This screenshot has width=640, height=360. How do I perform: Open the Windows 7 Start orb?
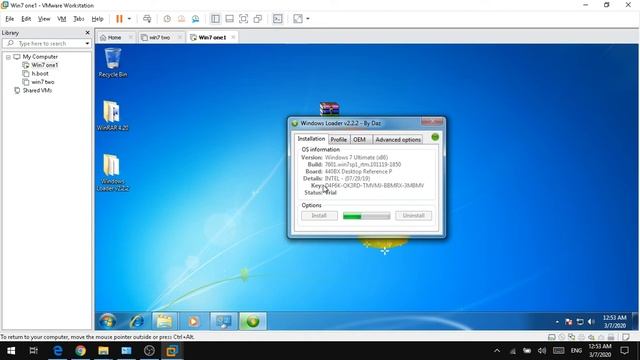tap(107, 321)
